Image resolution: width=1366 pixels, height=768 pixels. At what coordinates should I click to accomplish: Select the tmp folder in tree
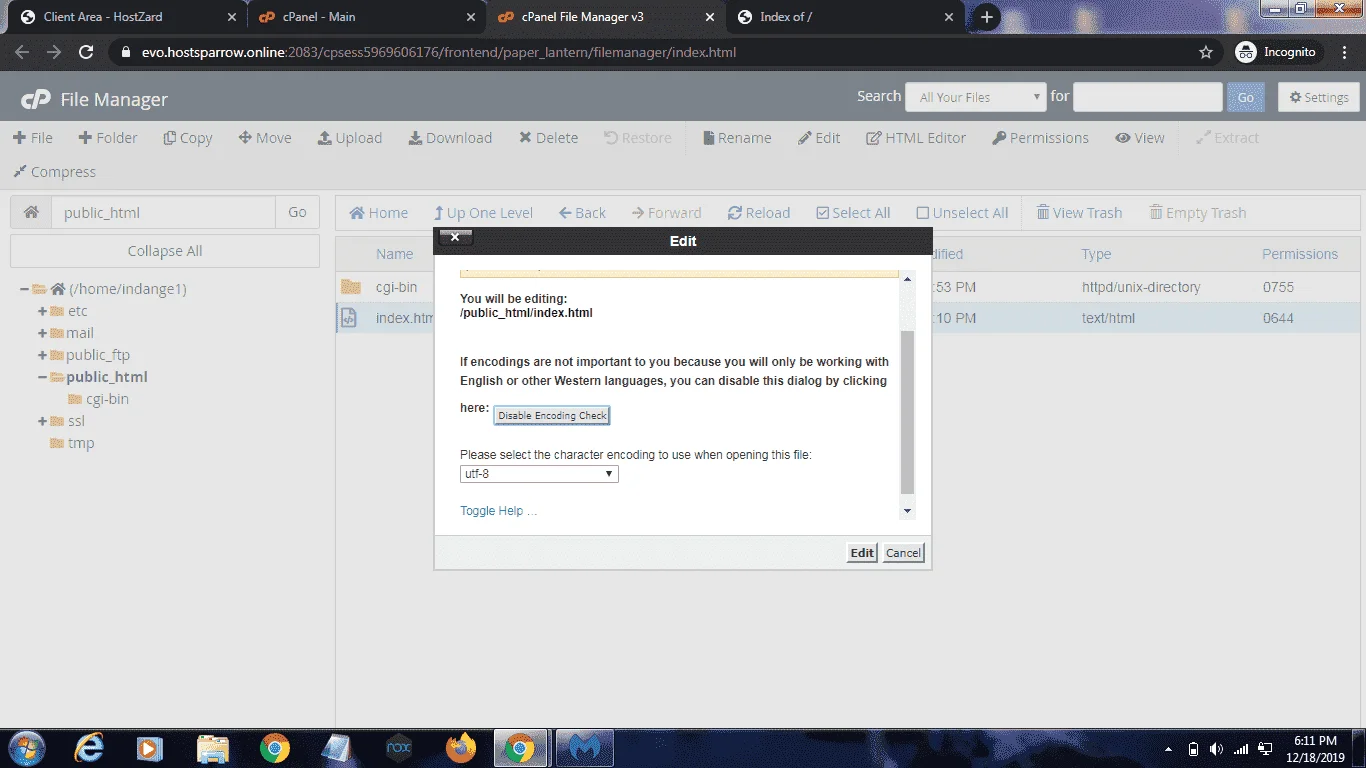81,443
